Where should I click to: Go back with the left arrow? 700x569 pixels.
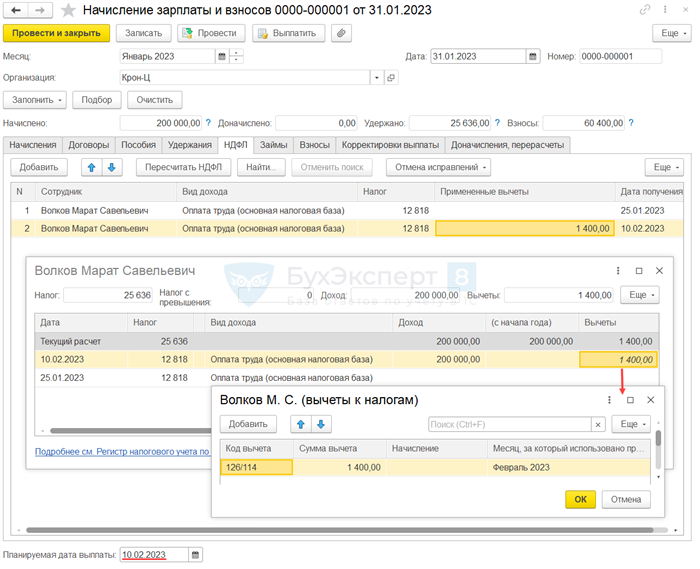coord(16,10)
